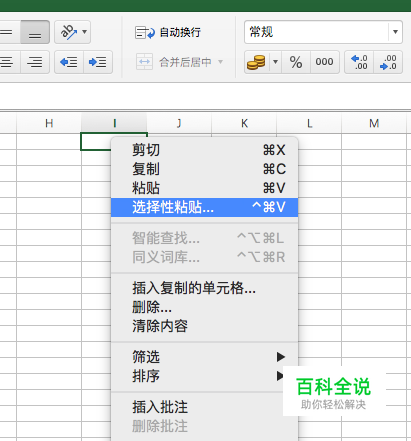
Task: Apply currency format coins icon
Action: [256, 62]
